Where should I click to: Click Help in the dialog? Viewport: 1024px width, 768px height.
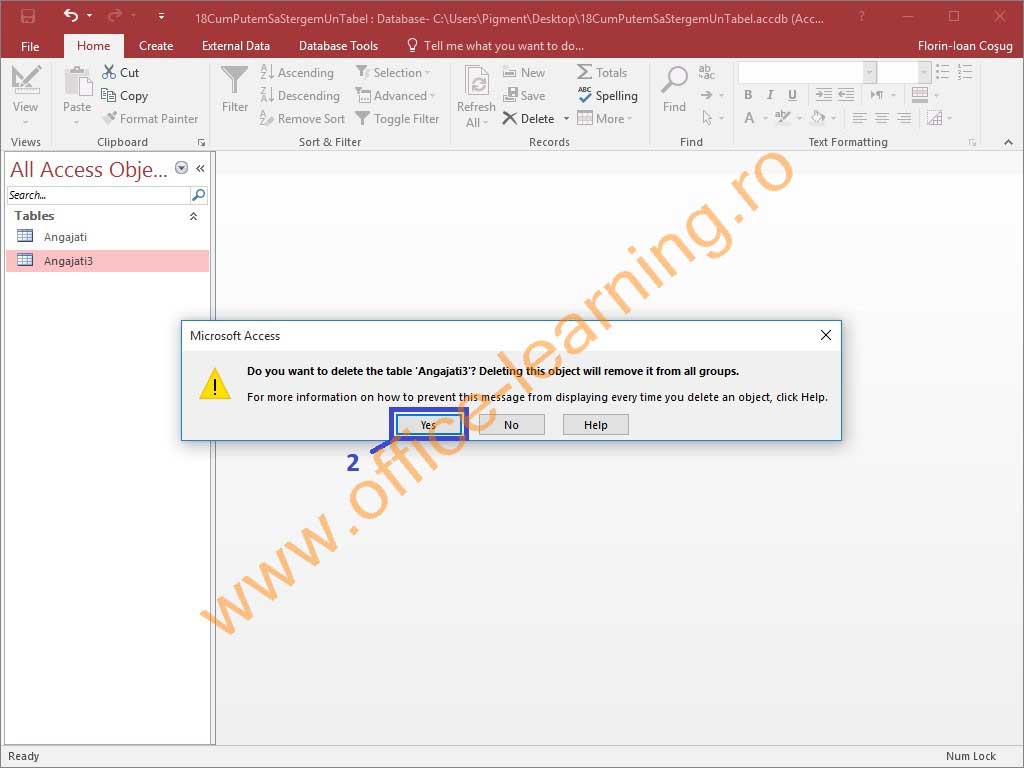coord(596,424)
